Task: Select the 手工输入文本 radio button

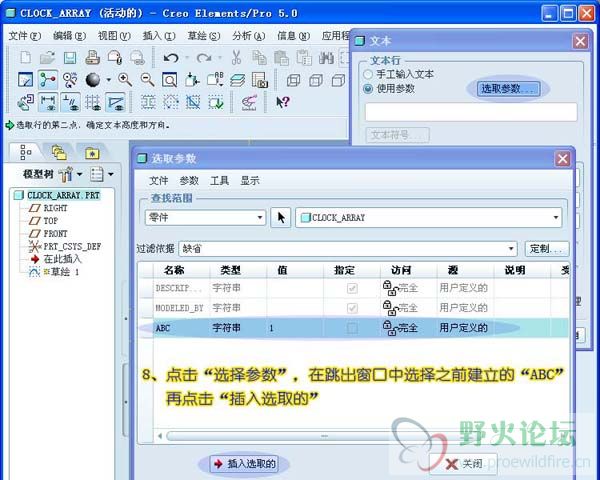Action: [x=368, y=74]
